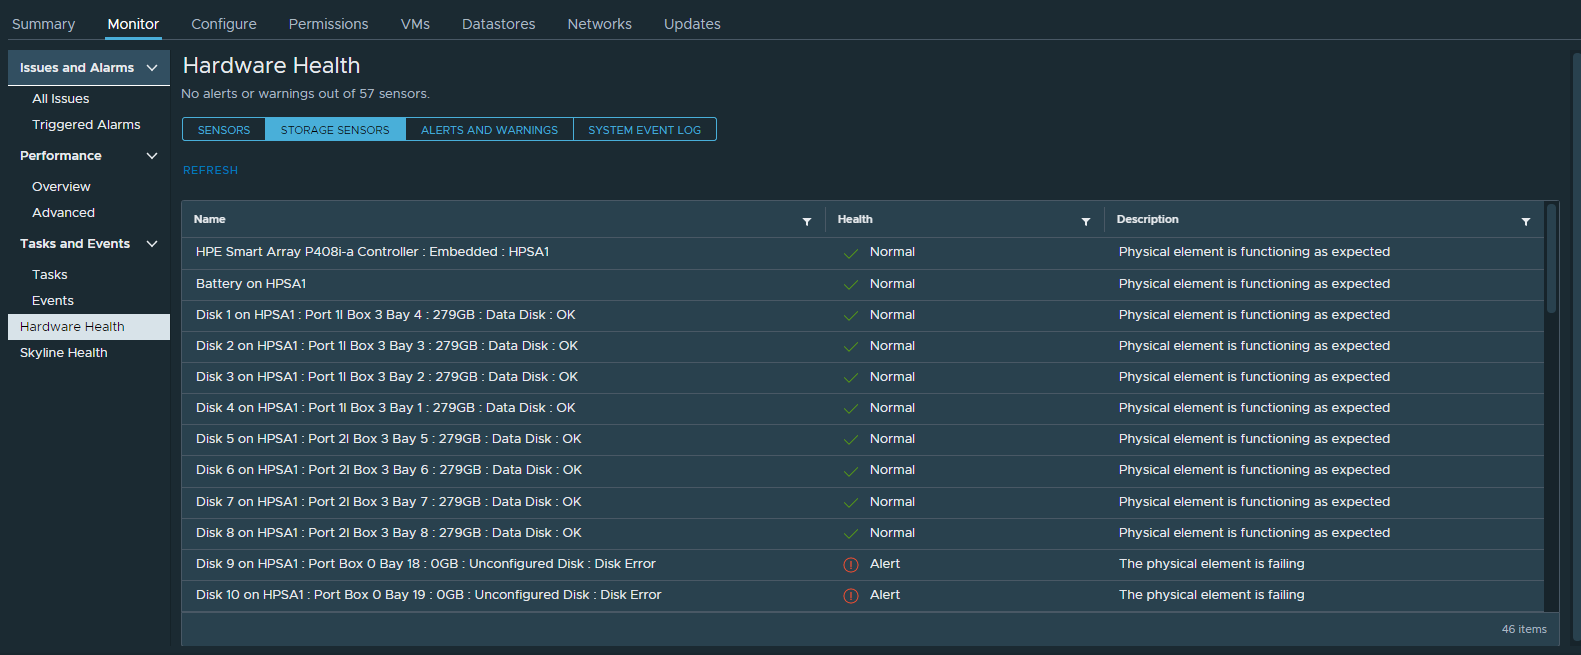Collapse the Issues and Alarms section
1581x655 pixels.
tap(152, 68)
